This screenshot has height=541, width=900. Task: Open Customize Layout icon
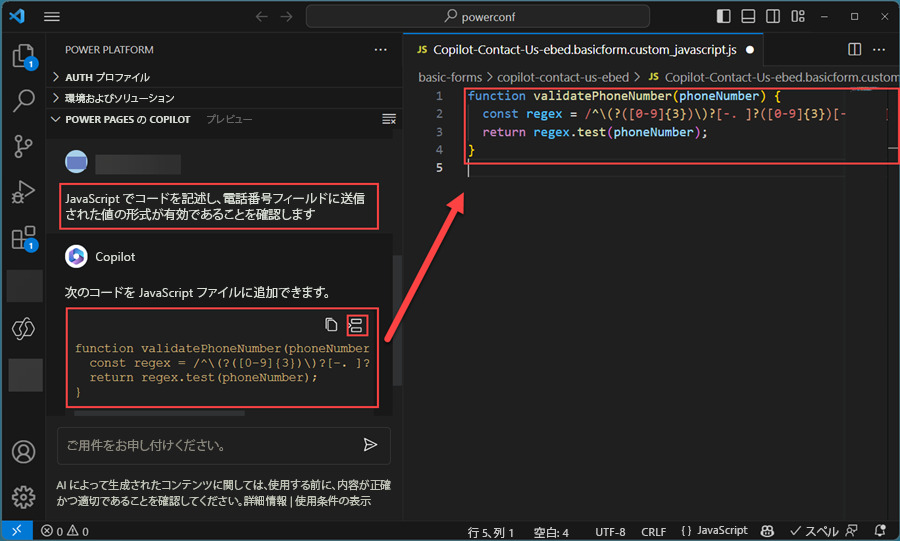[x=798, y=16]
